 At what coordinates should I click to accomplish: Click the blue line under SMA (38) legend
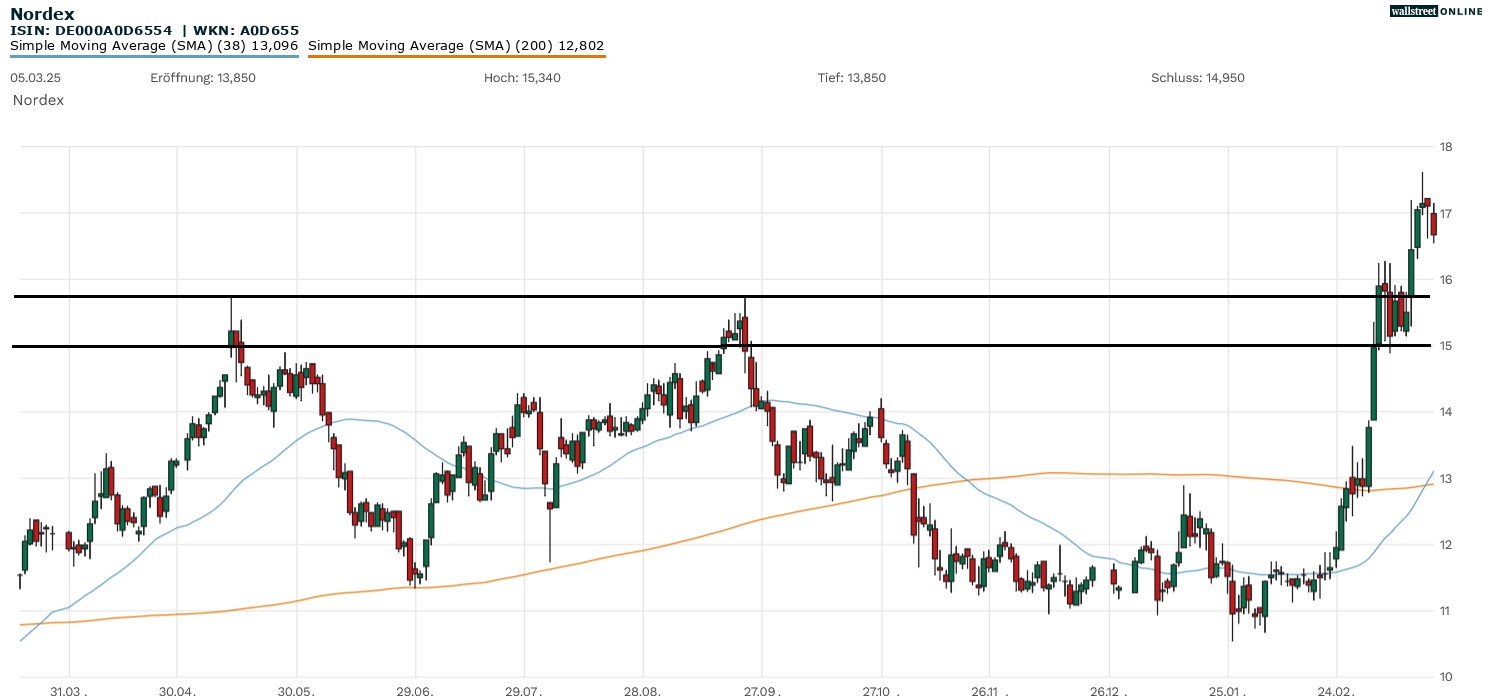click(154, 56)
